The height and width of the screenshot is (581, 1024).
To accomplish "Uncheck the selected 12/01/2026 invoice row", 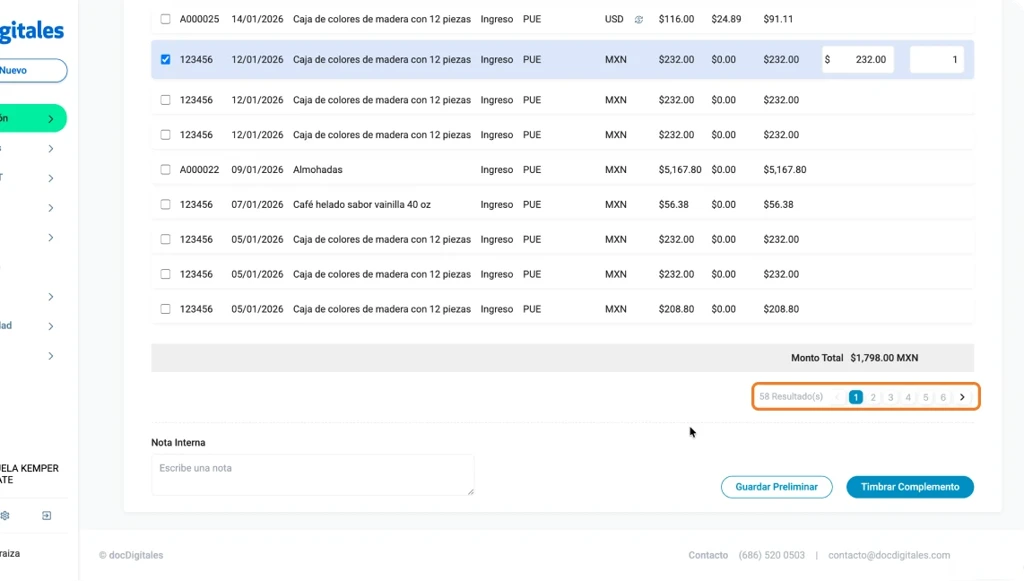I will tap(166, 60).
